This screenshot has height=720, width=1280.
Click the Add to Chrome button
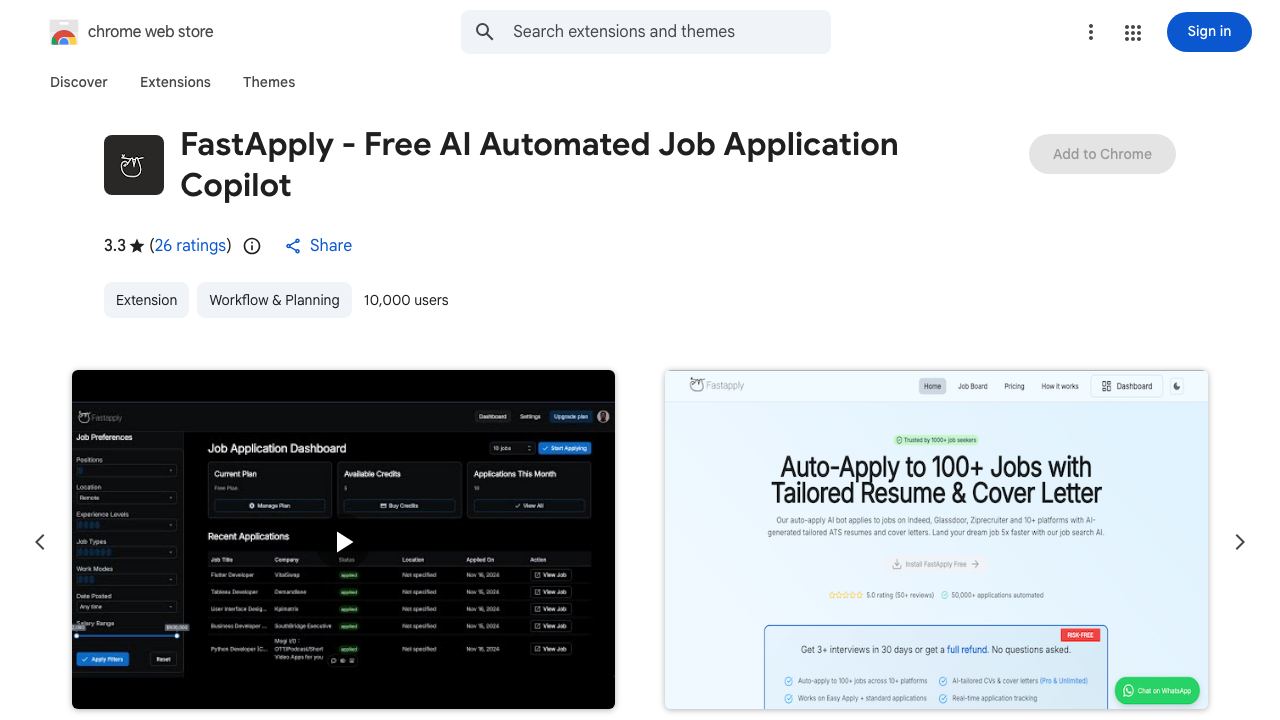tap(1102, 154)
